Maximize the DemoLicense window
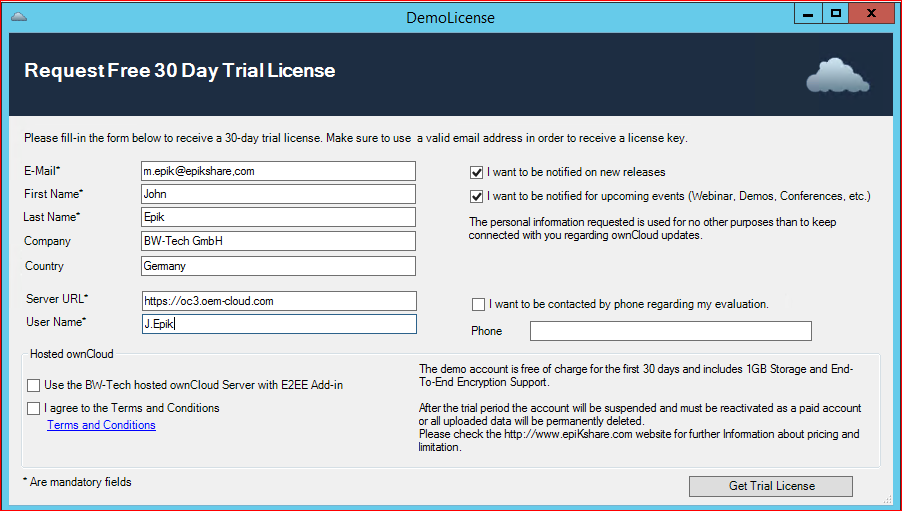The width and height of the screenshot is (902, 511). click(836, 13)
